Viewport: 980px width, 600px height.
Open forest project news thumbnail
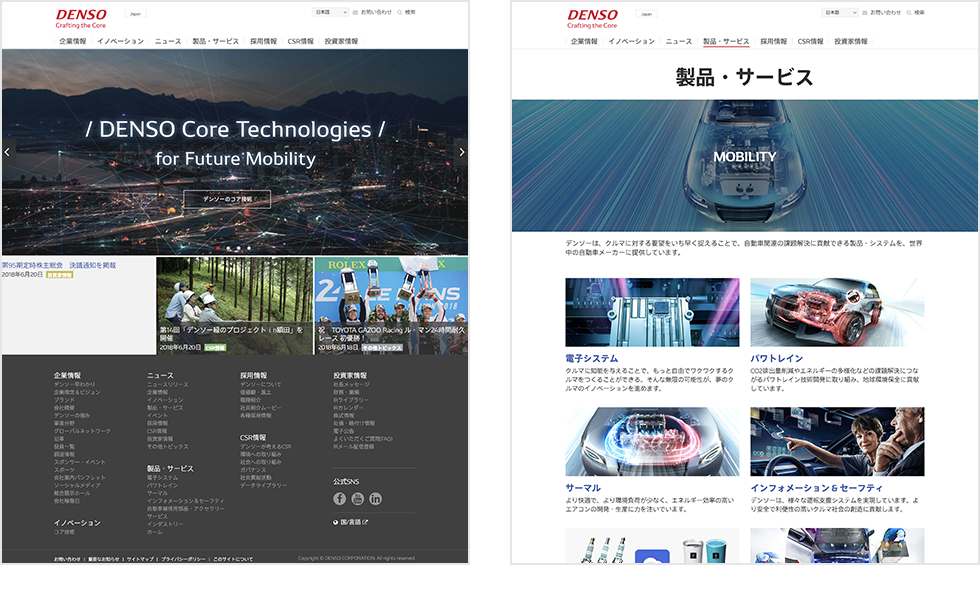234,306
